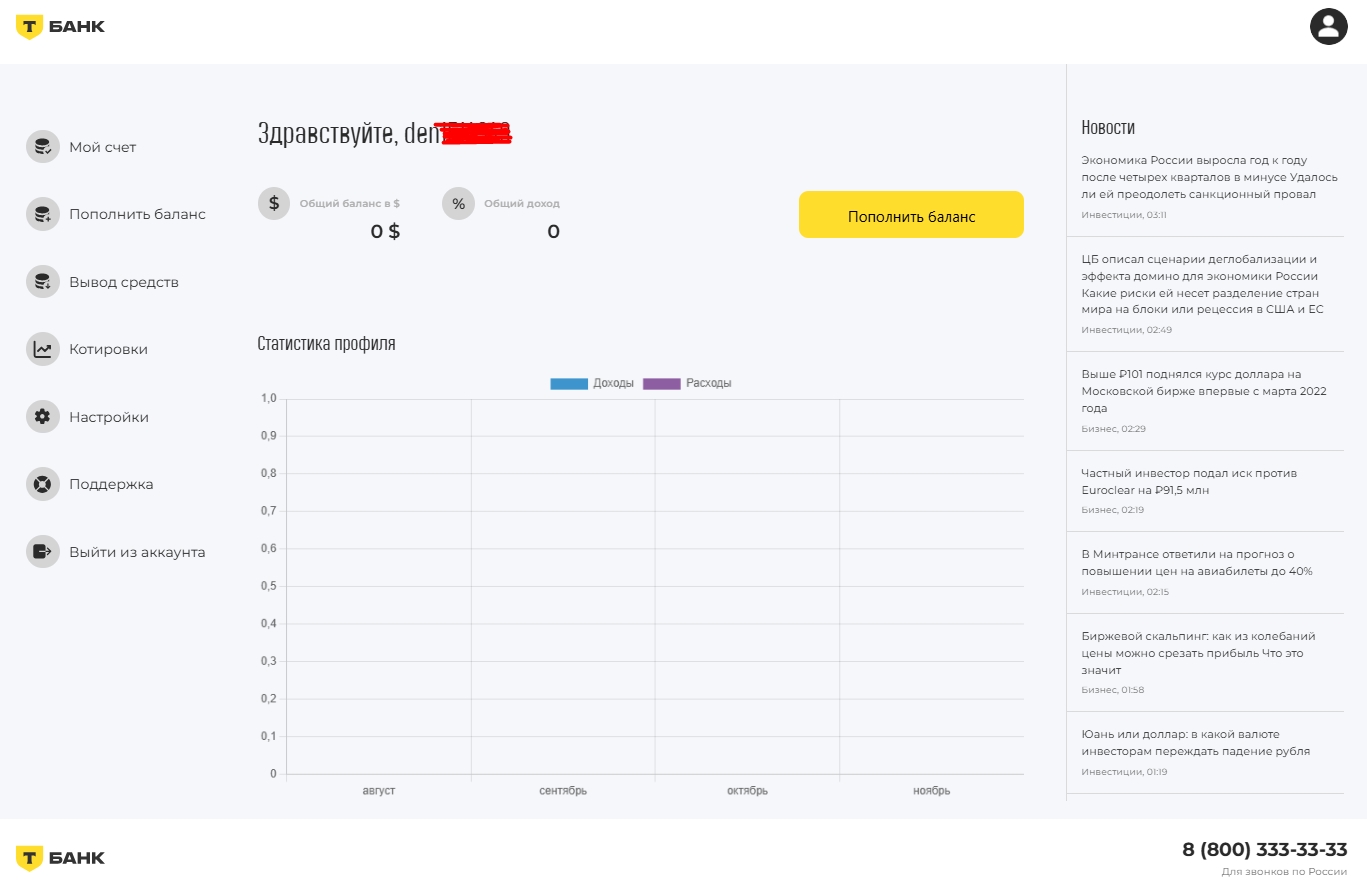Click the percent income icon
This screenshot has height=887, width=1367.
tap(458, 203)
